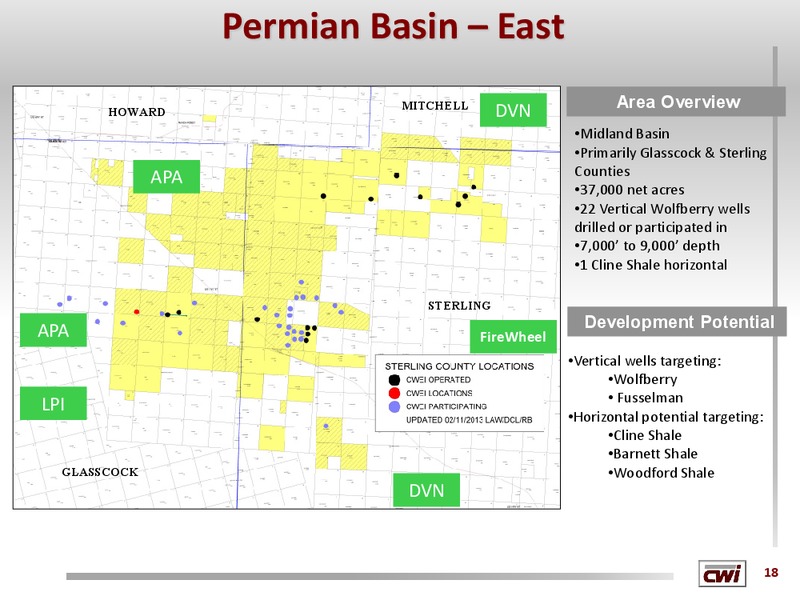This screenshot has width=800, height=600.
Task: Click the Cline Shale sub-bullet
Action: coord(645,435)
